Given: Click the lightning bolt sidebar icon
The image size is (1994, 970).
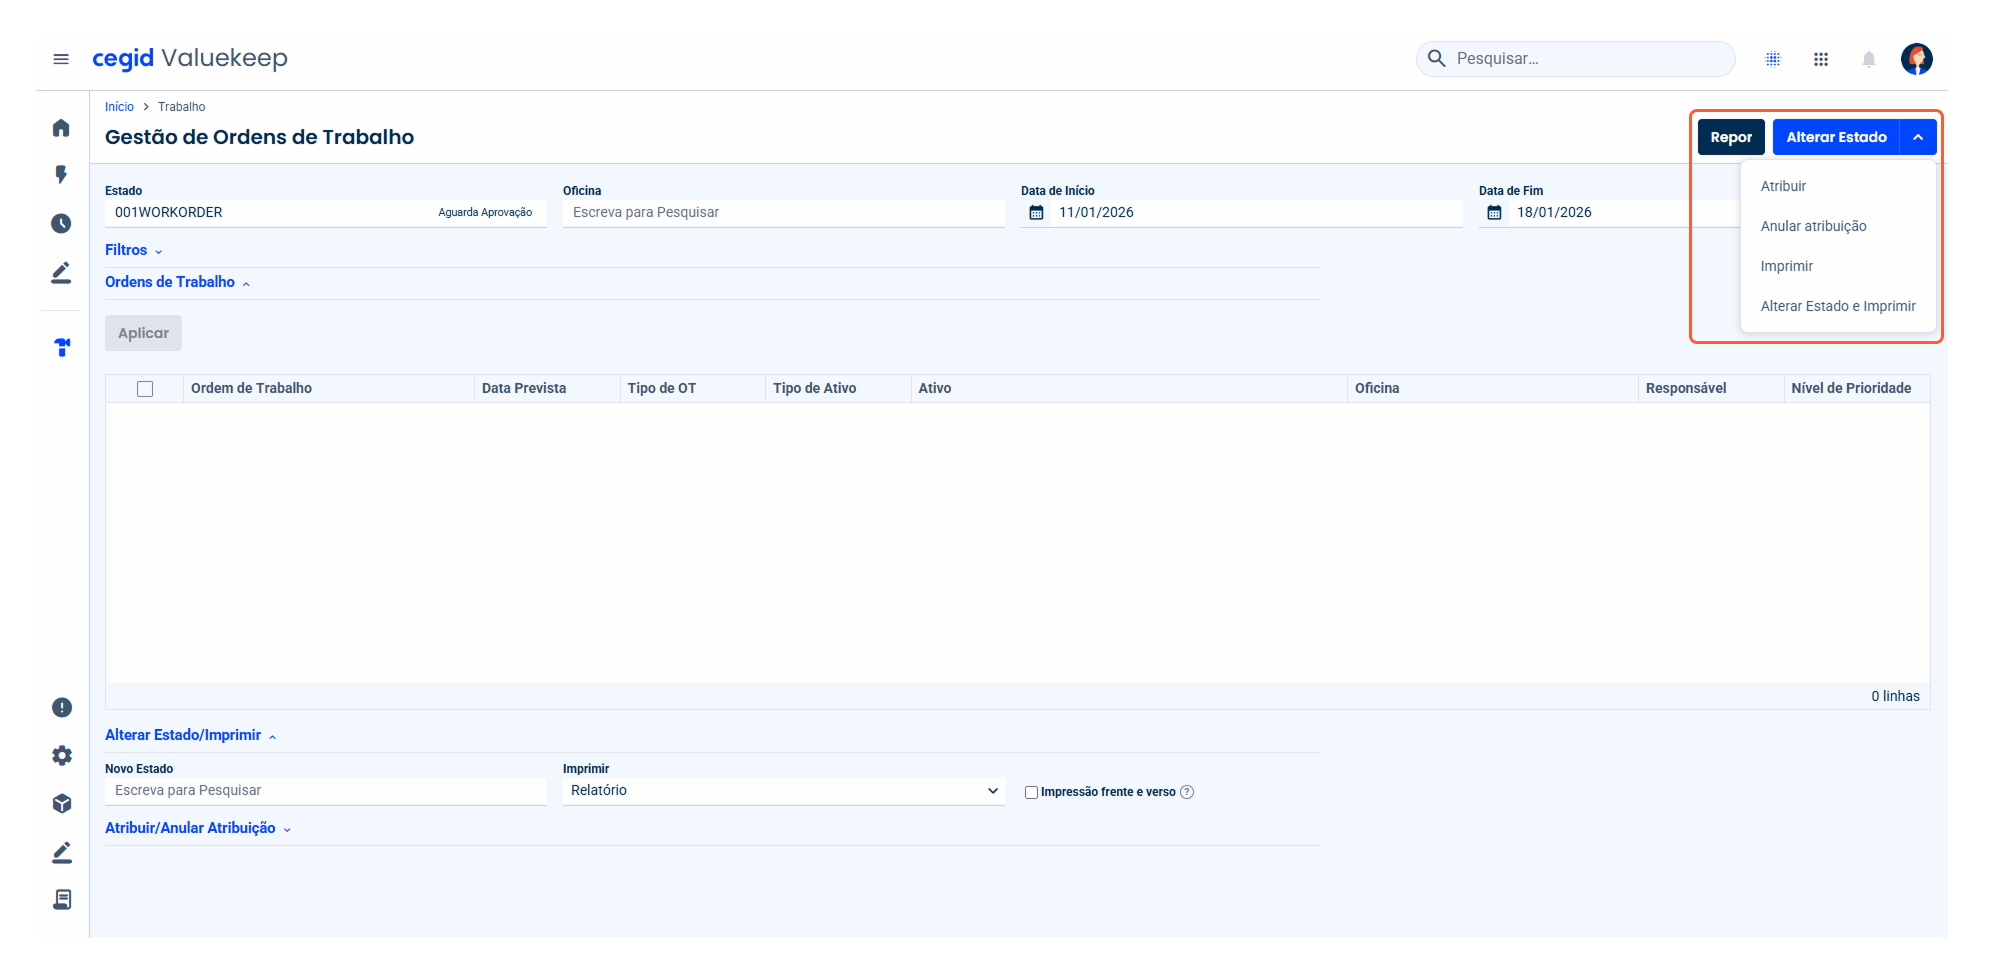Looking at the screenshot, I should pos(61,175).
